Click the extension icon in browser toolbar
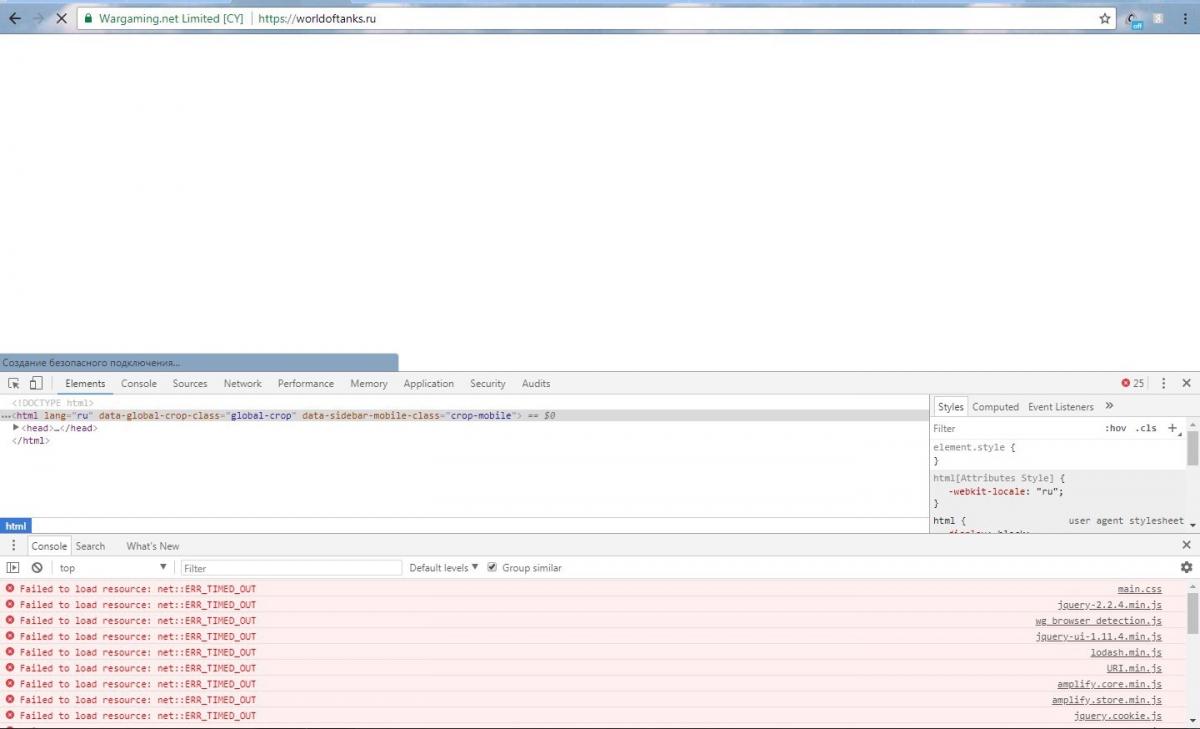This screenshot has height=729, width=1200. click(1134, 19)
